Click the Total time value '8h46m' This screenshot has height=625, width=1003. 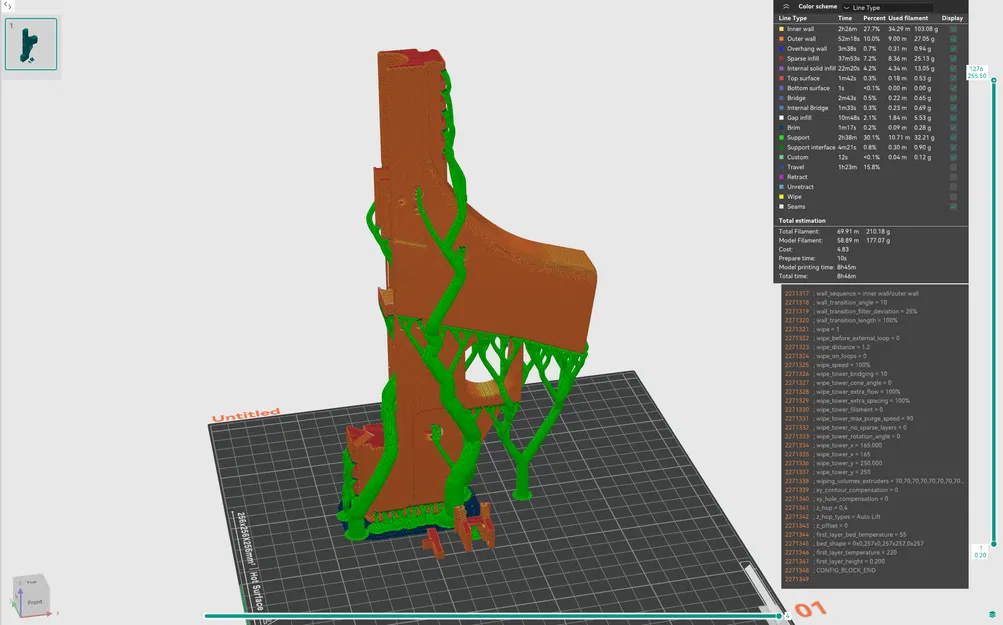click(x=846, y=276)
